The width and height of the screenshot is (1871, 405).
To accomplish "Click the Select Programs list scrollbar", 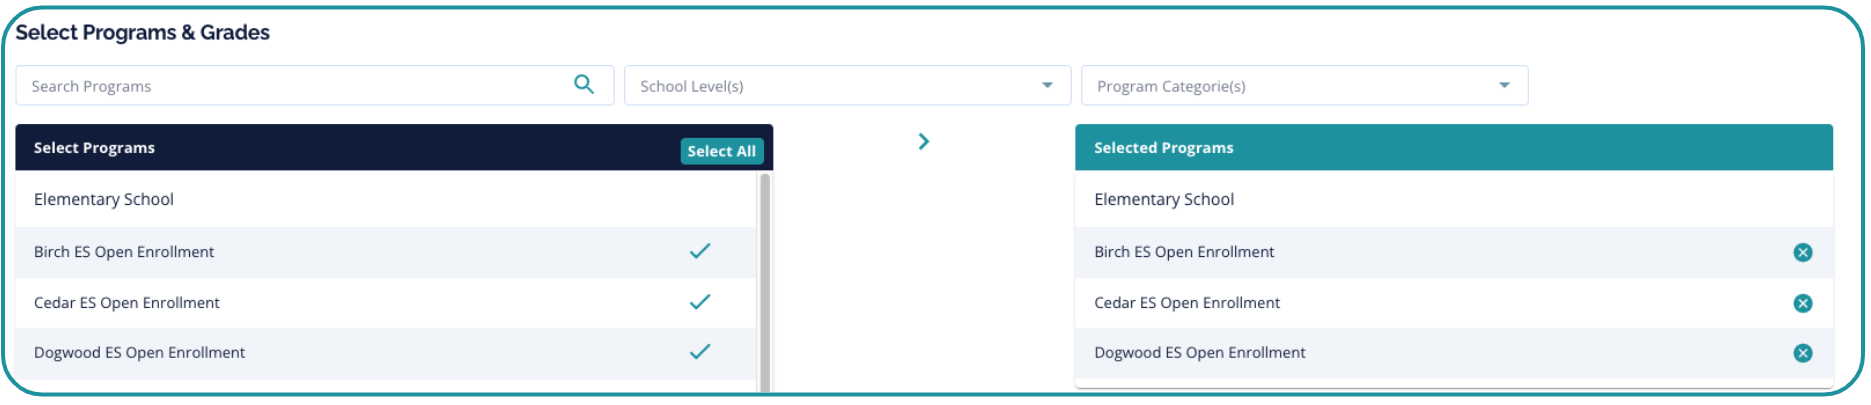I will [765, 282].
